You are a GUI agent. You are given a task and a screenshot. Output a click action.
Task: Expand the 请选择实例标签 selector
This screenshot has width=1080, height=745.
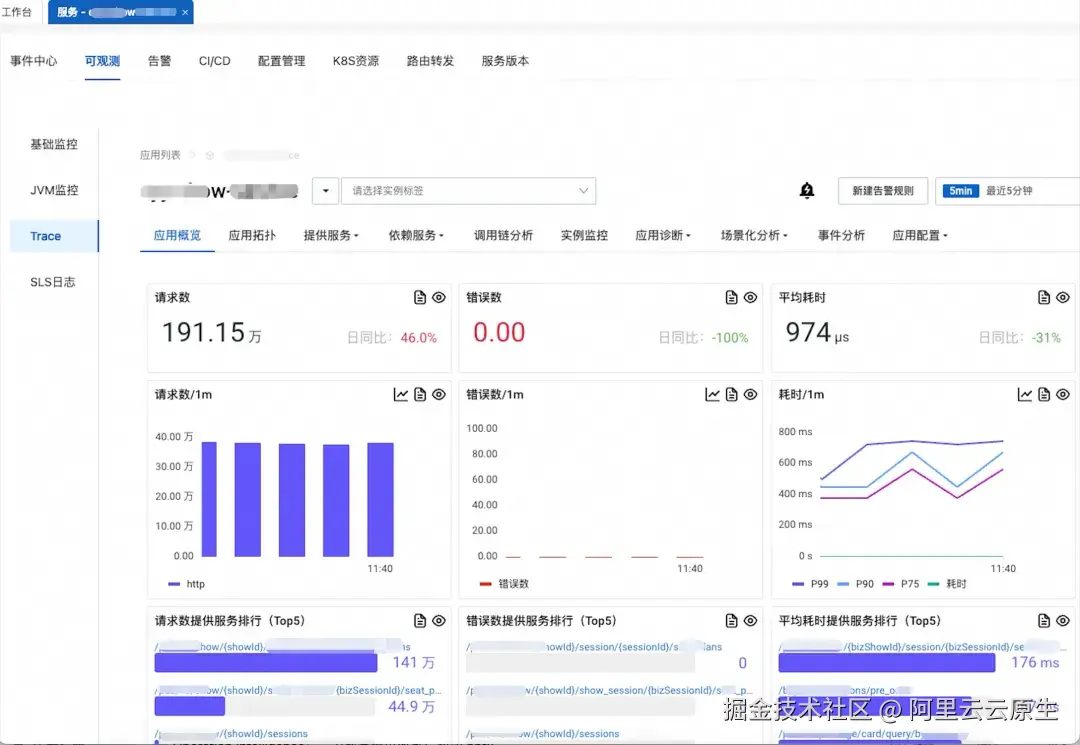tap(467, 190)
